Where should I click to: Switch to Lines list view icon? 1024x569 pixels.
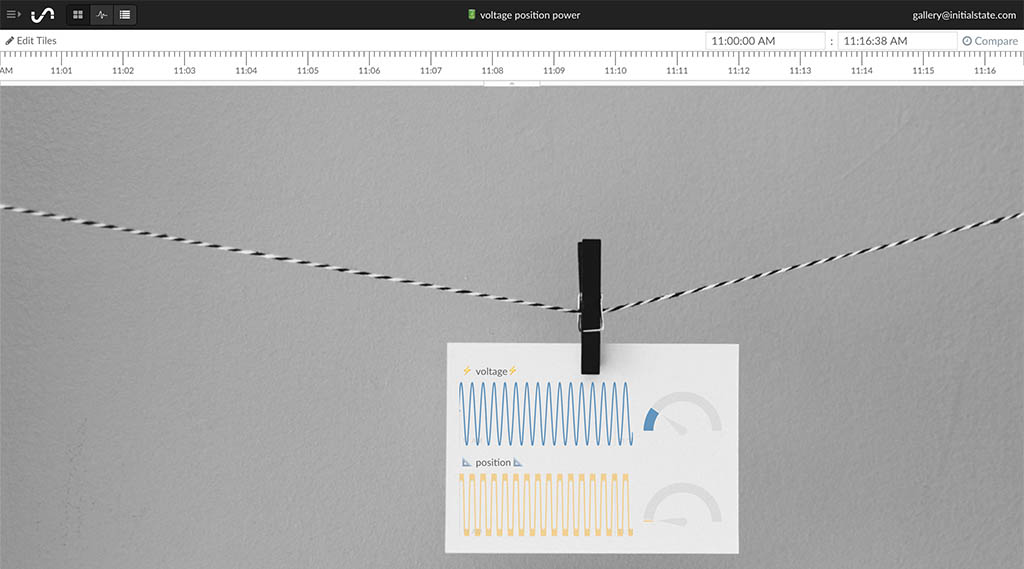point(125,14)
